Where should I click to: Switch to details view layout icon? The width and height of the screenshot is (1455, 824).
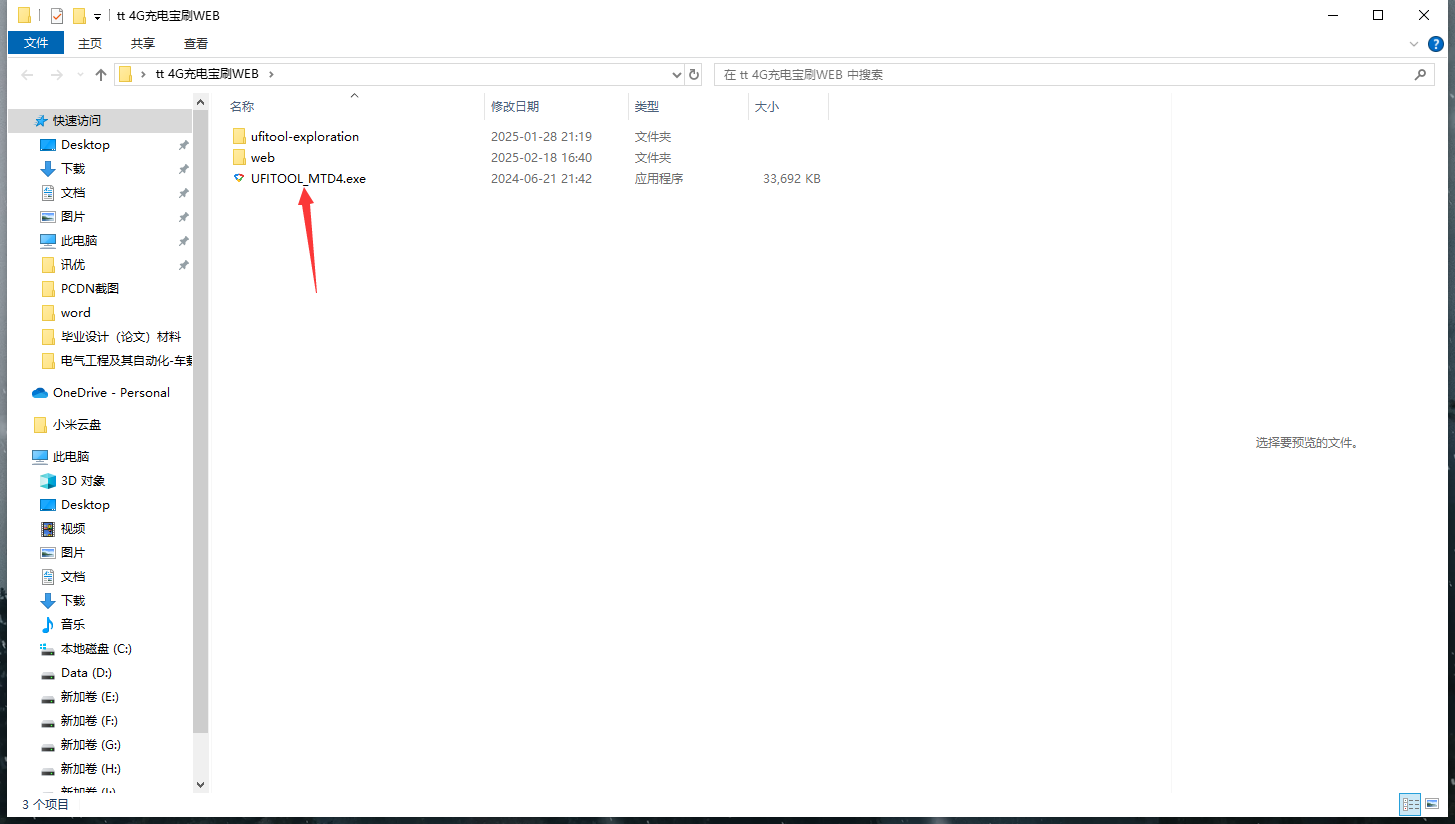[1410, 804]
